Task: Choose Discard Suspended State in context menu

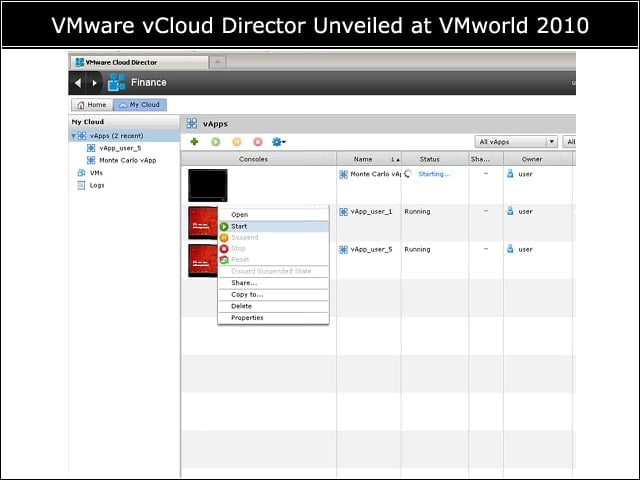Action: [273, 271]
